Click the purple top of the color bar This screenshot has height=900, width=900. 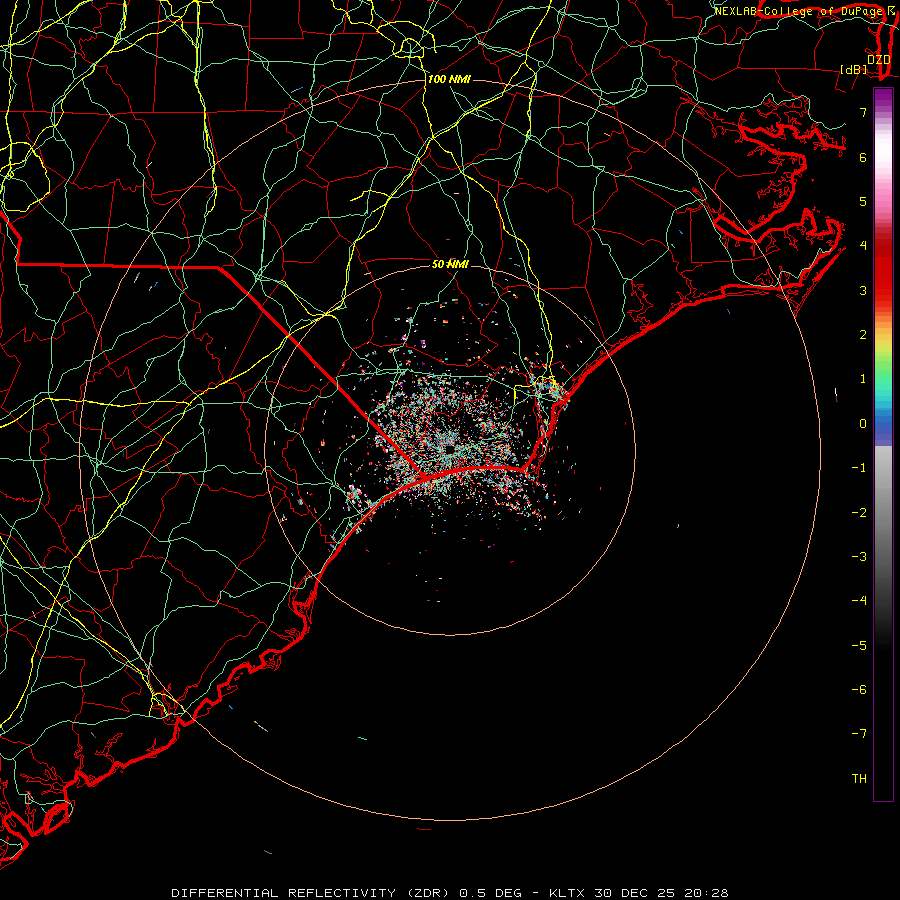tap(883, 98)
